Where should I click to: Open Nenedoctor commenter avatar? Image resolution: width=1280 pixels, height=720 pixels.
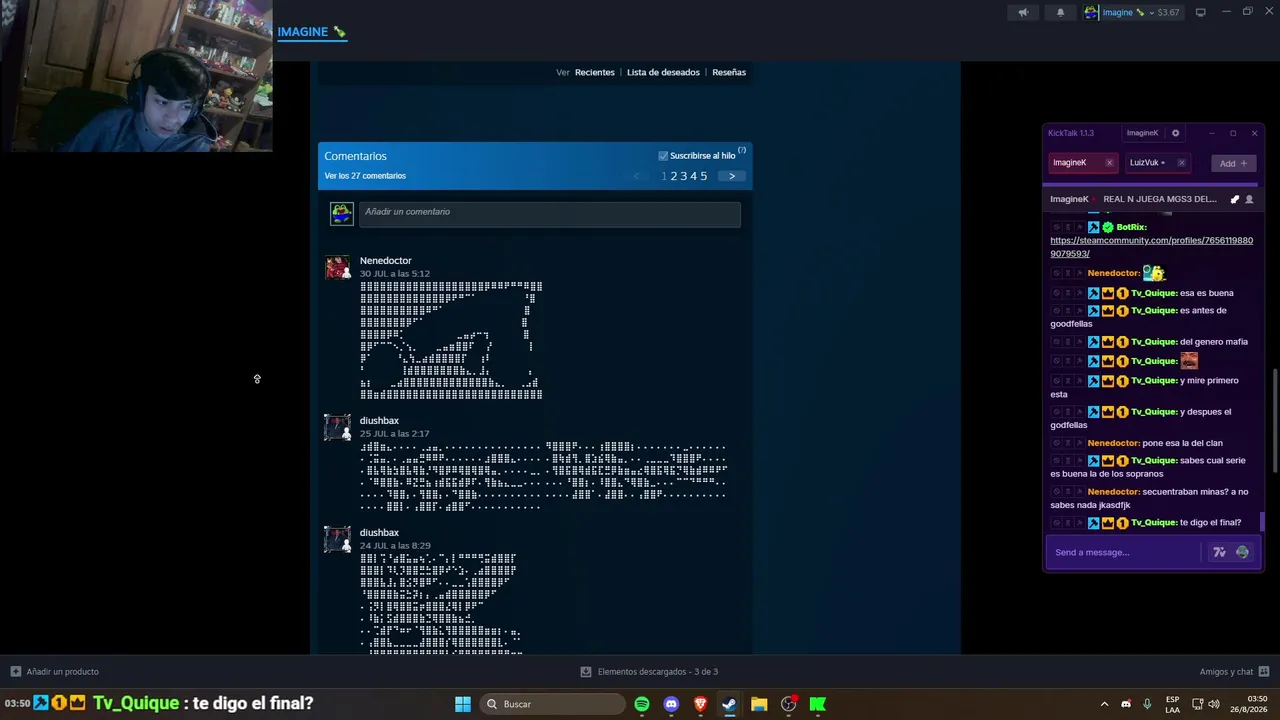tap(337, 268)
